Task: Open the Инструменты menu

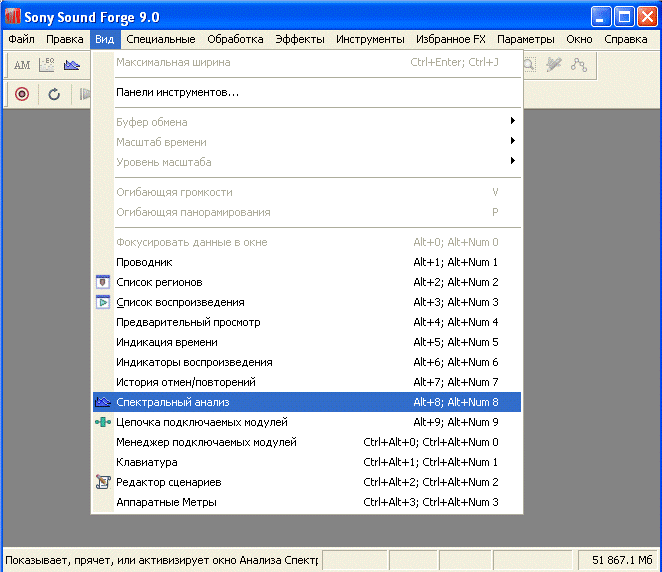Action: 370,39
